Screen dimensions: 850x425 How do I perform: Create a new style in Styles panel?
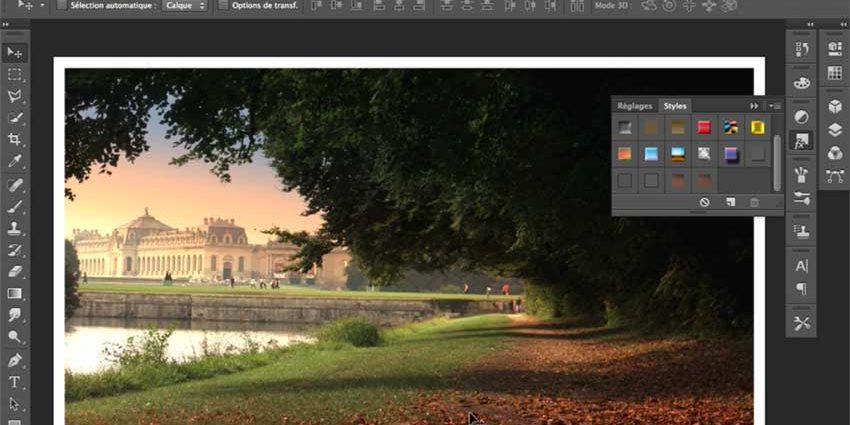[x=730, y=202]
